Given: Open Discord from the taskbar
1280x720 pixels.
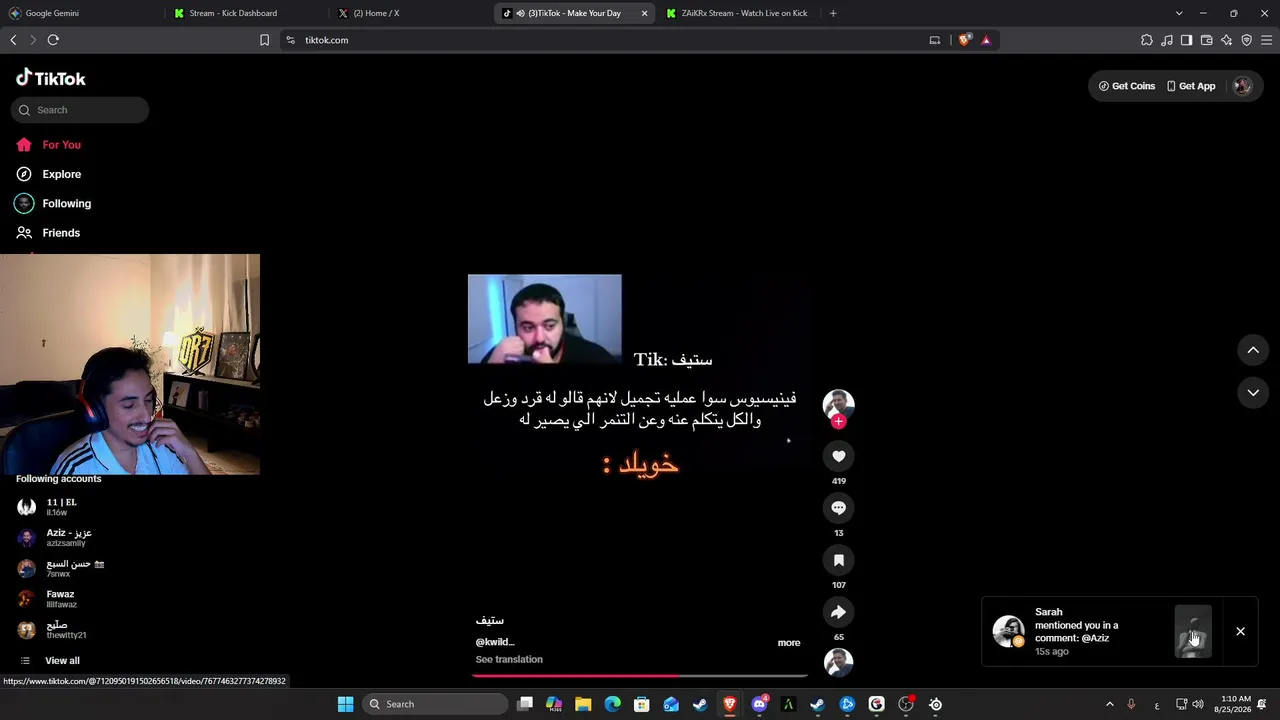Looking at the screenshot, I should tap(759, 704).
